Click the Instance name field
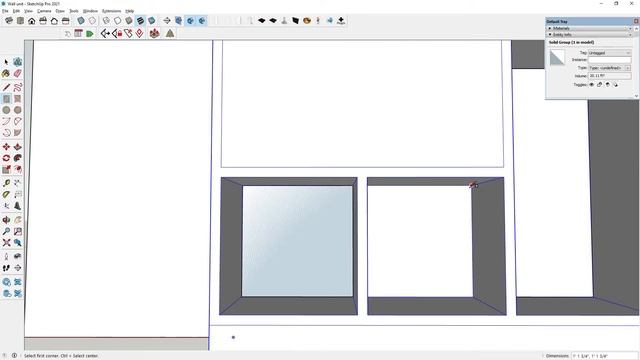This screenshot has height=360, width=640. tap(609, 60)
